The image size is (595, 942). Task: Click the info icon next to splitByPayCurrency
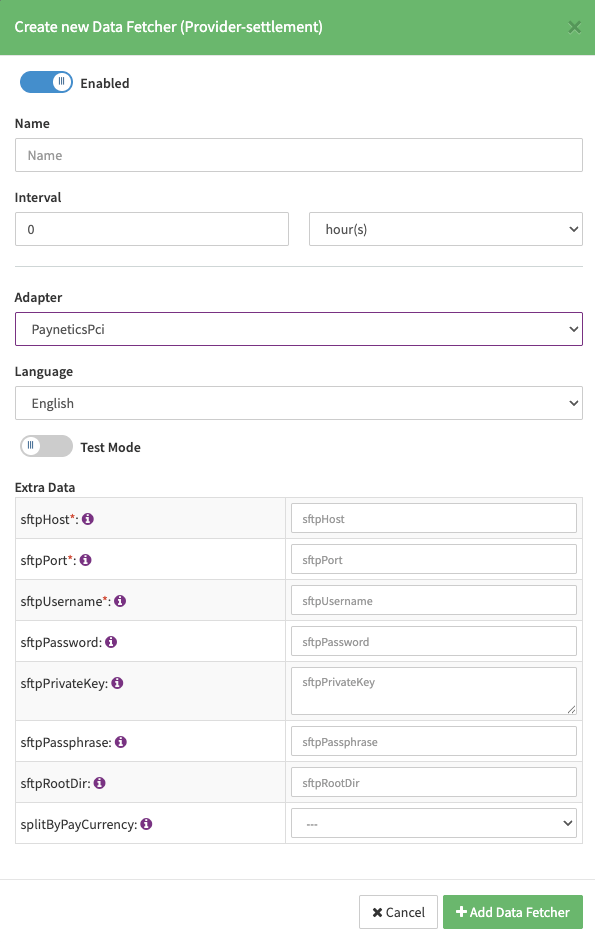[x=146, y=824]
